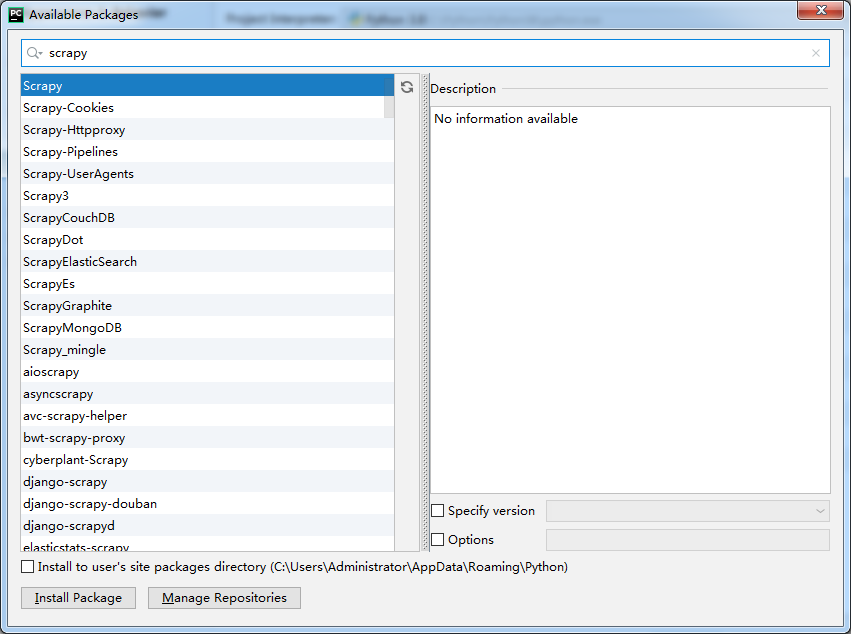851x634 pixels.
Task: Select the Scrapy-Pipelines package
Action: pos(207,151)
